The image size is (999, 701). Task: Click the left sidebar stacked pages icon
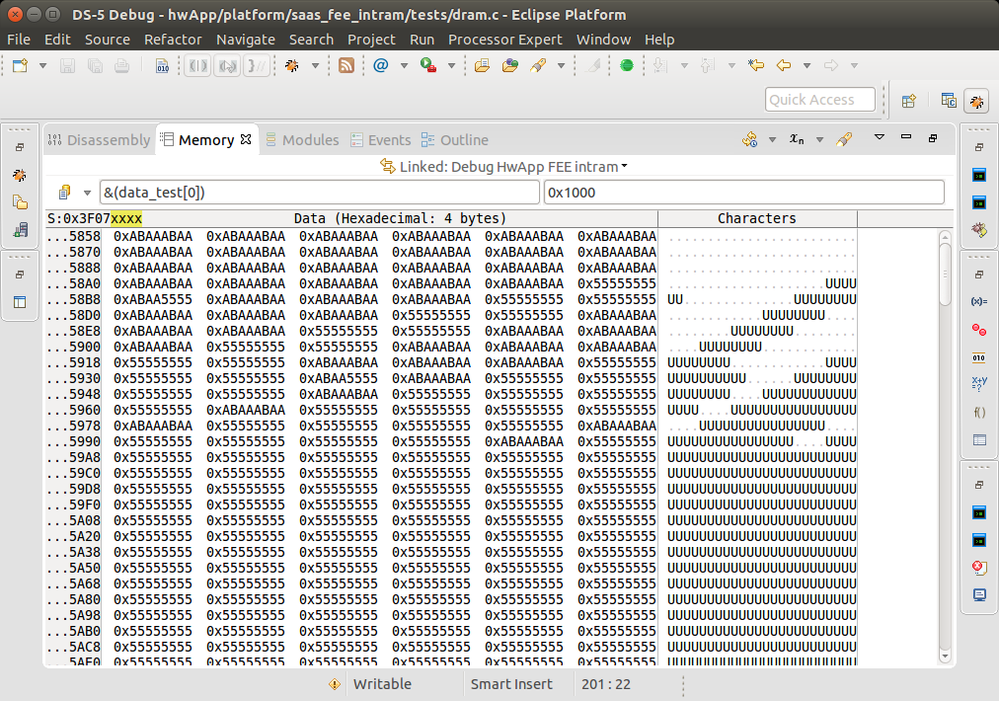(20, 203)
